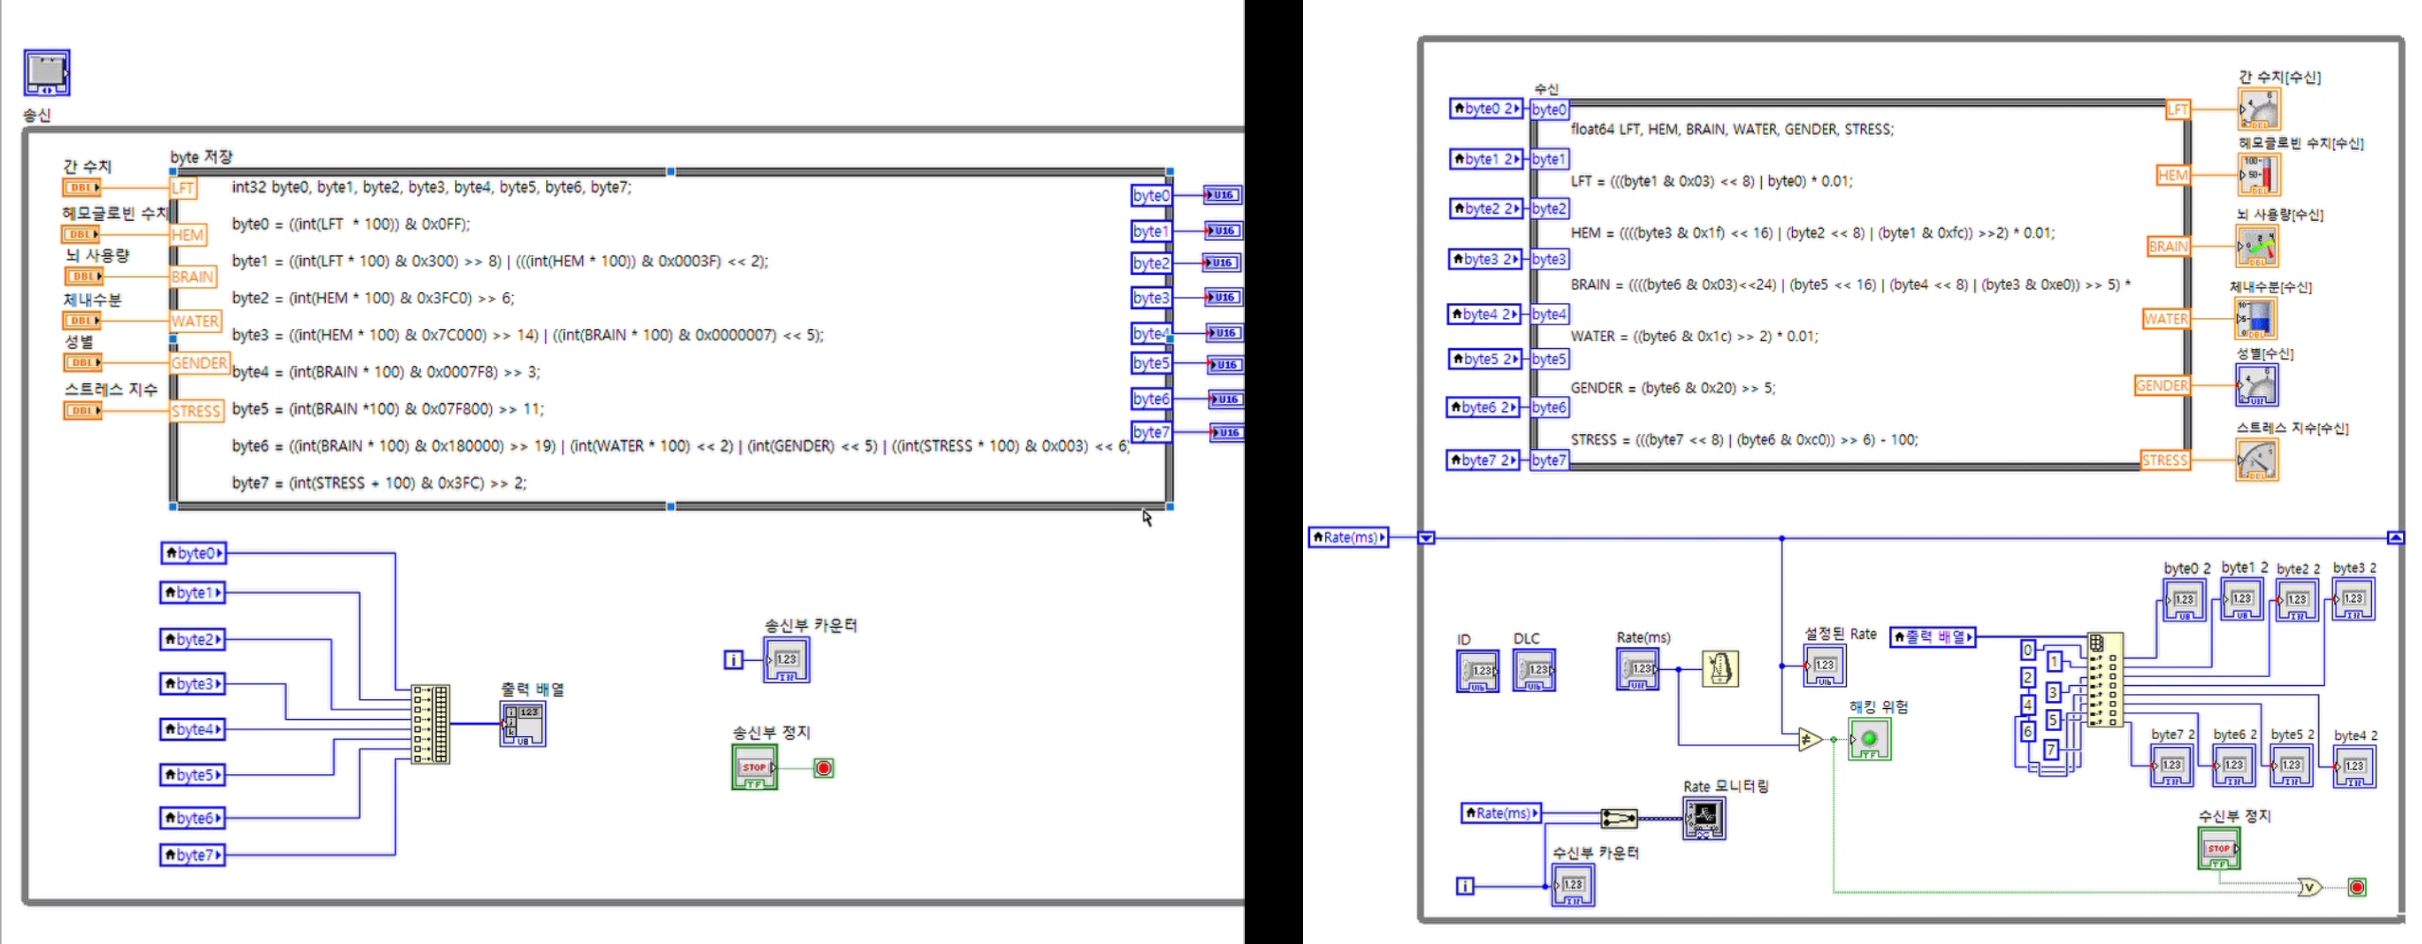Click the Build Array node before 출력 배열
Image resolution: width=2422 pixels, height=944 pixels.
coord(431,724)
